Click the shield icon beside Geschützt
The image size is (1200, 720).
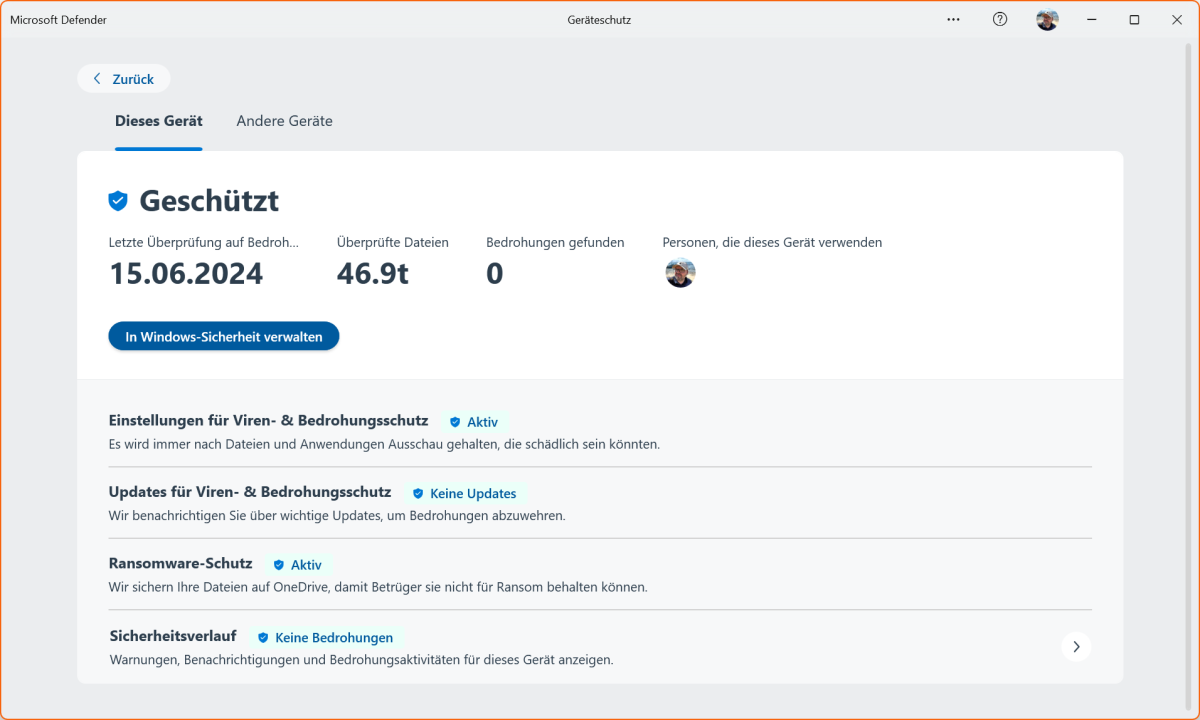point(118,201)
